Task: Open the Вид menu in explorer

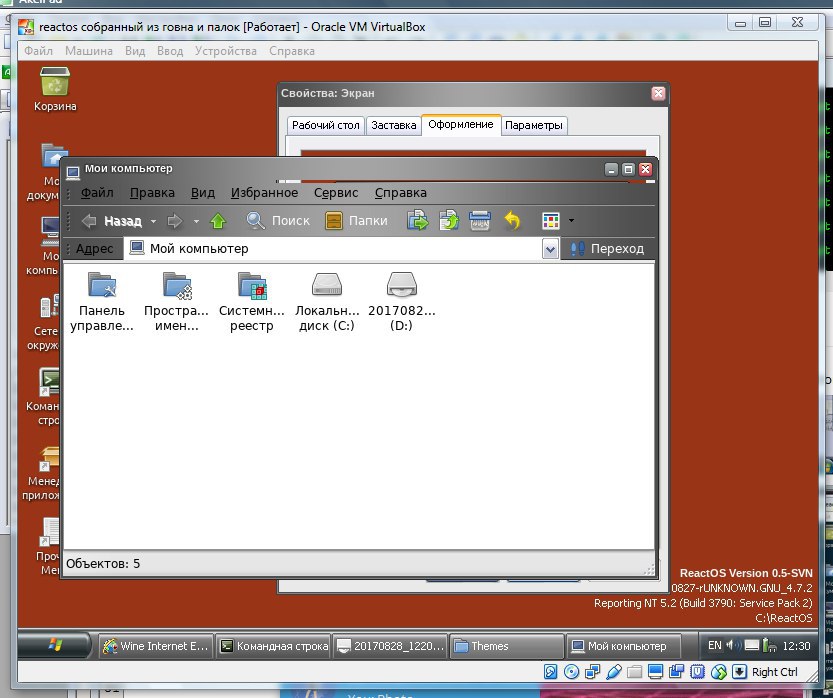Action: click(202, 193)
